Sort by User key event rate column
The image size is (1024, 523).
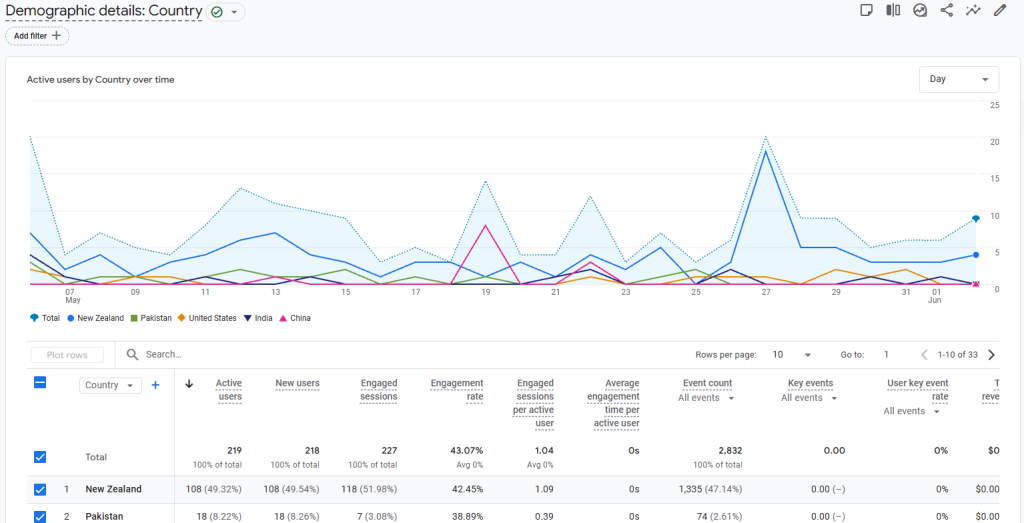918,390
